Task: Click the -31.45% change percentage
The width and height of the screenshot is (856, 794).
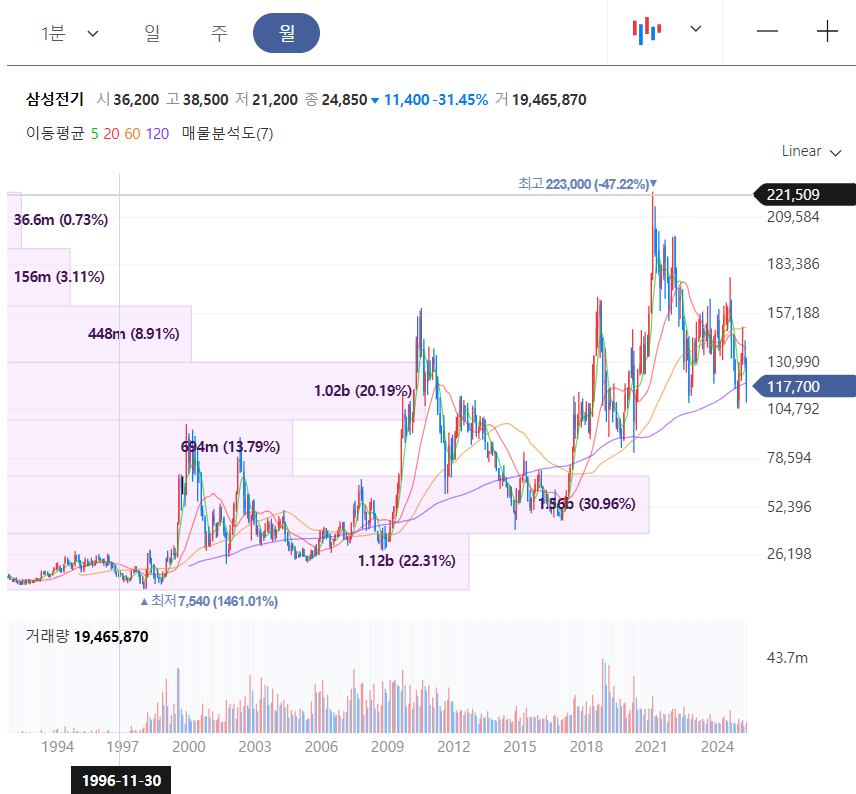Action: [x=460, y=100]
